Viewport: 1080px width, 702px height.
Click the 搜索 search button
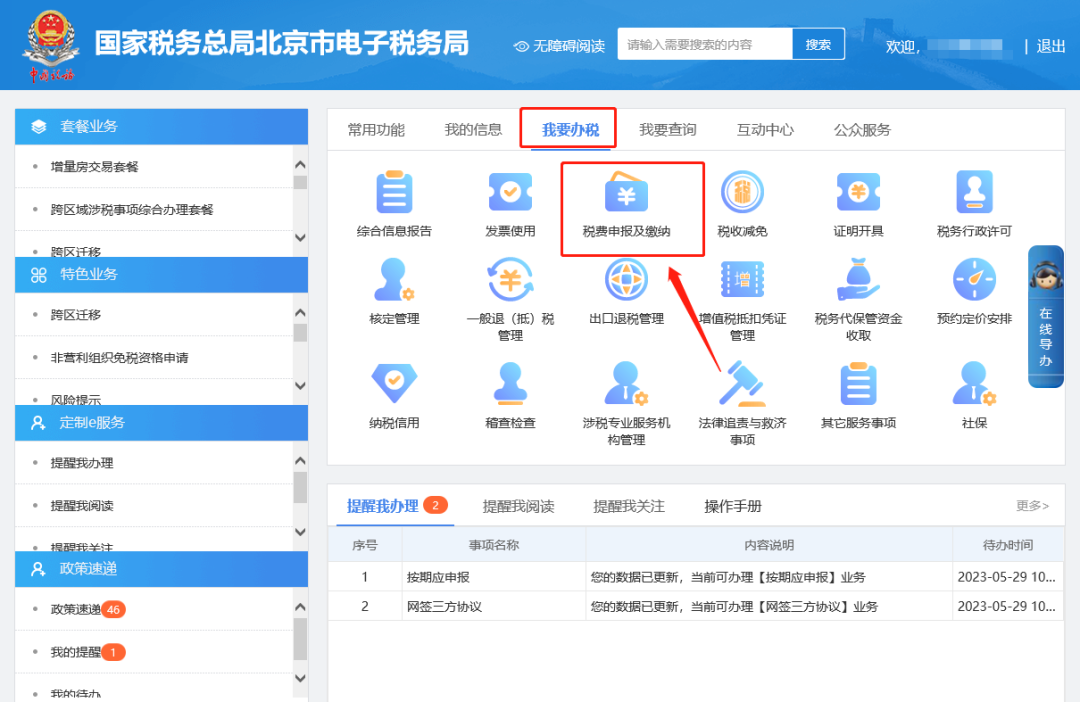[x=818, y=44]
